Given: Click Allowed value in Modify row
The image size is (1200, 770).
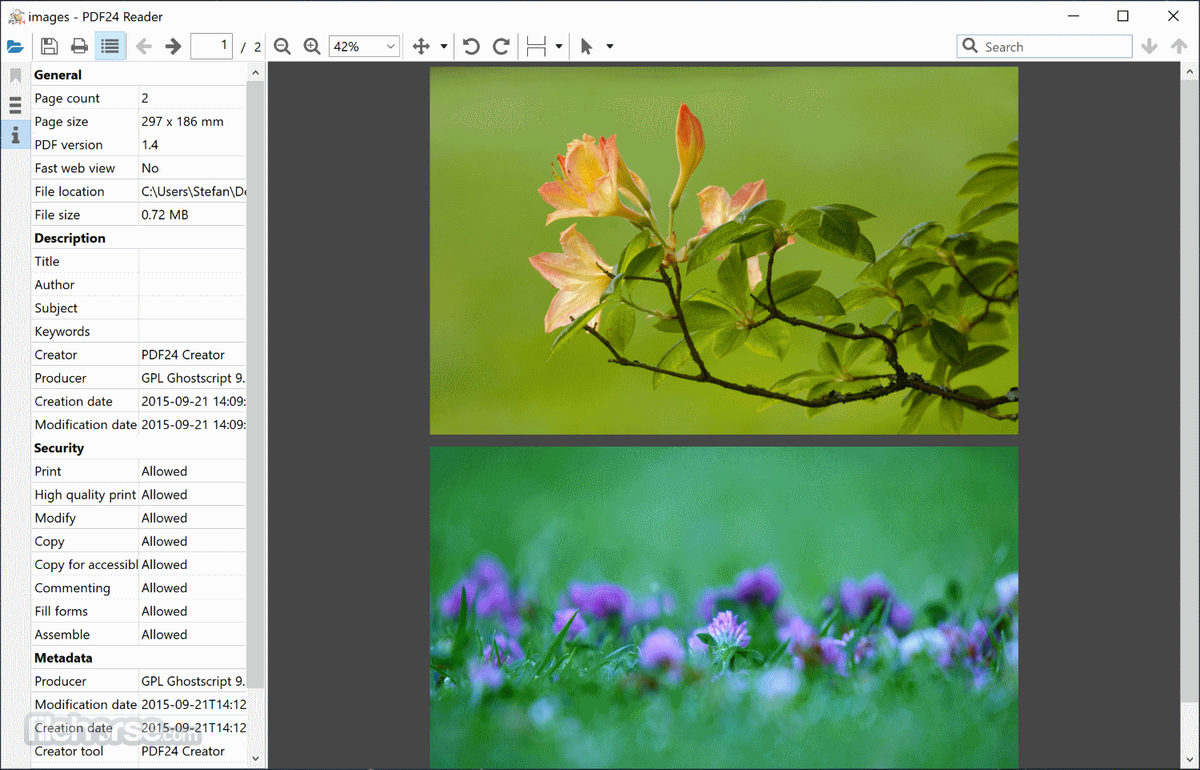Looking at the screenshot, I should click(x=164, y=518).
